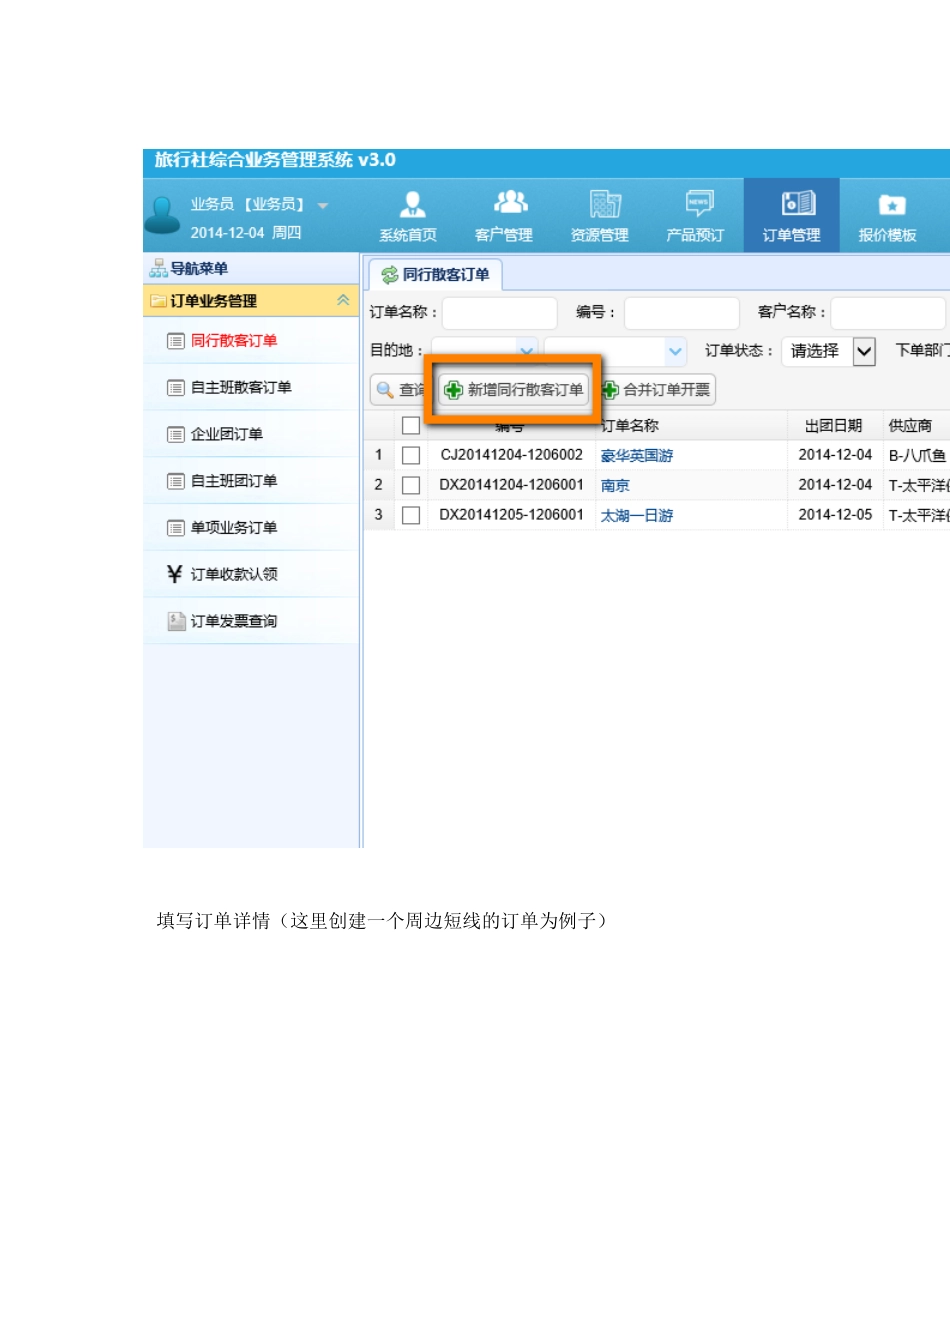The image size is (950, 1344).
Task: Check the row CJ20141204-1206002 checkbox
Action: coord(410,455)
